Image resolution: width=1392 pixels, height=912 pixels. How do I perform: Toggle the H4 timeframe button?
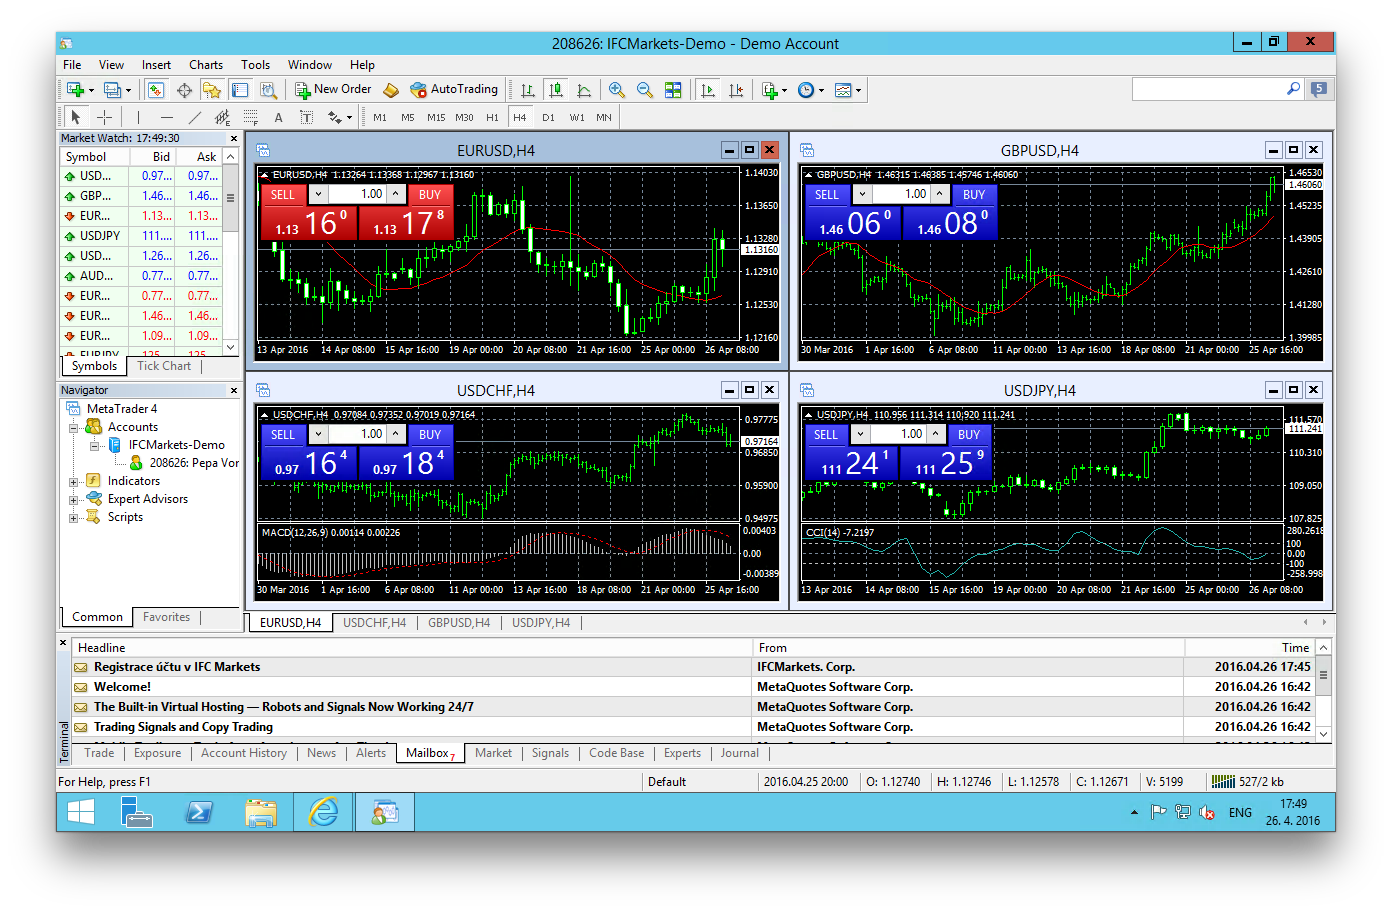(520, 117)
